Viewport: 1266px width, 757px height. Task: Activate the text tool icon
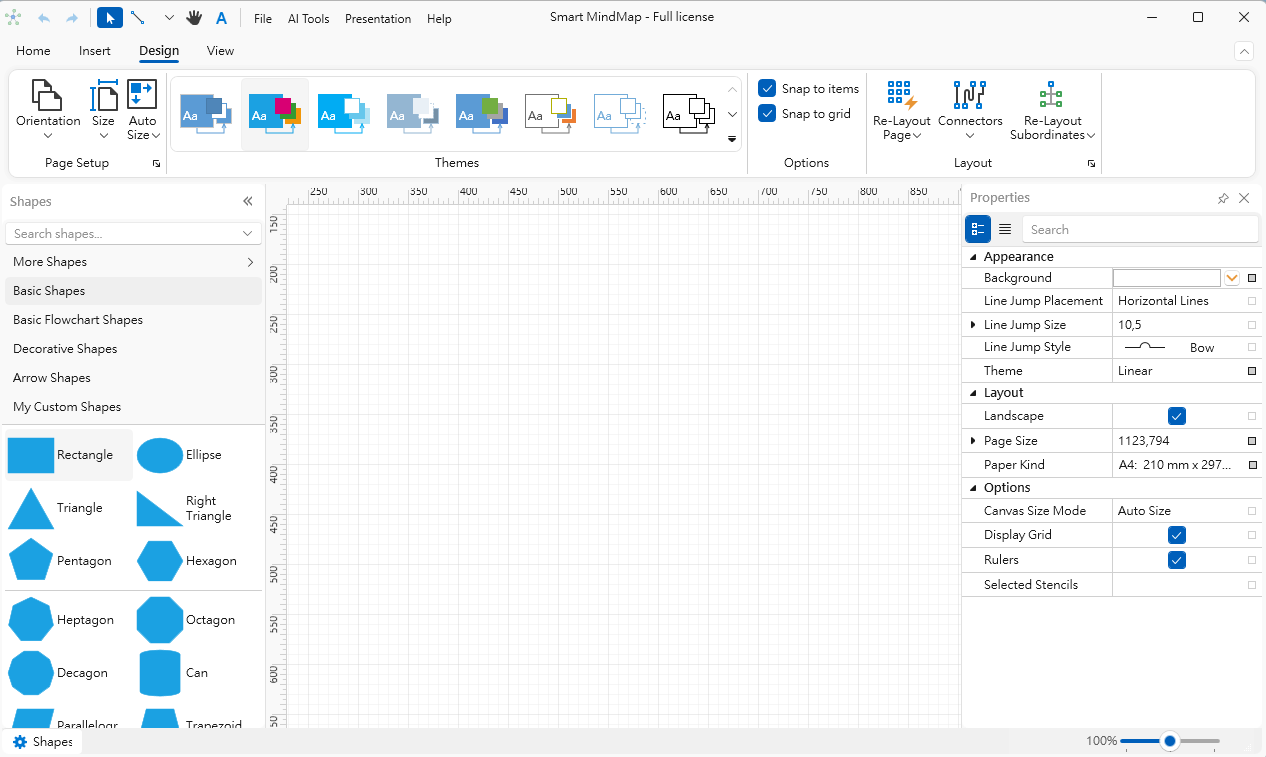click(x=221, y=18)
